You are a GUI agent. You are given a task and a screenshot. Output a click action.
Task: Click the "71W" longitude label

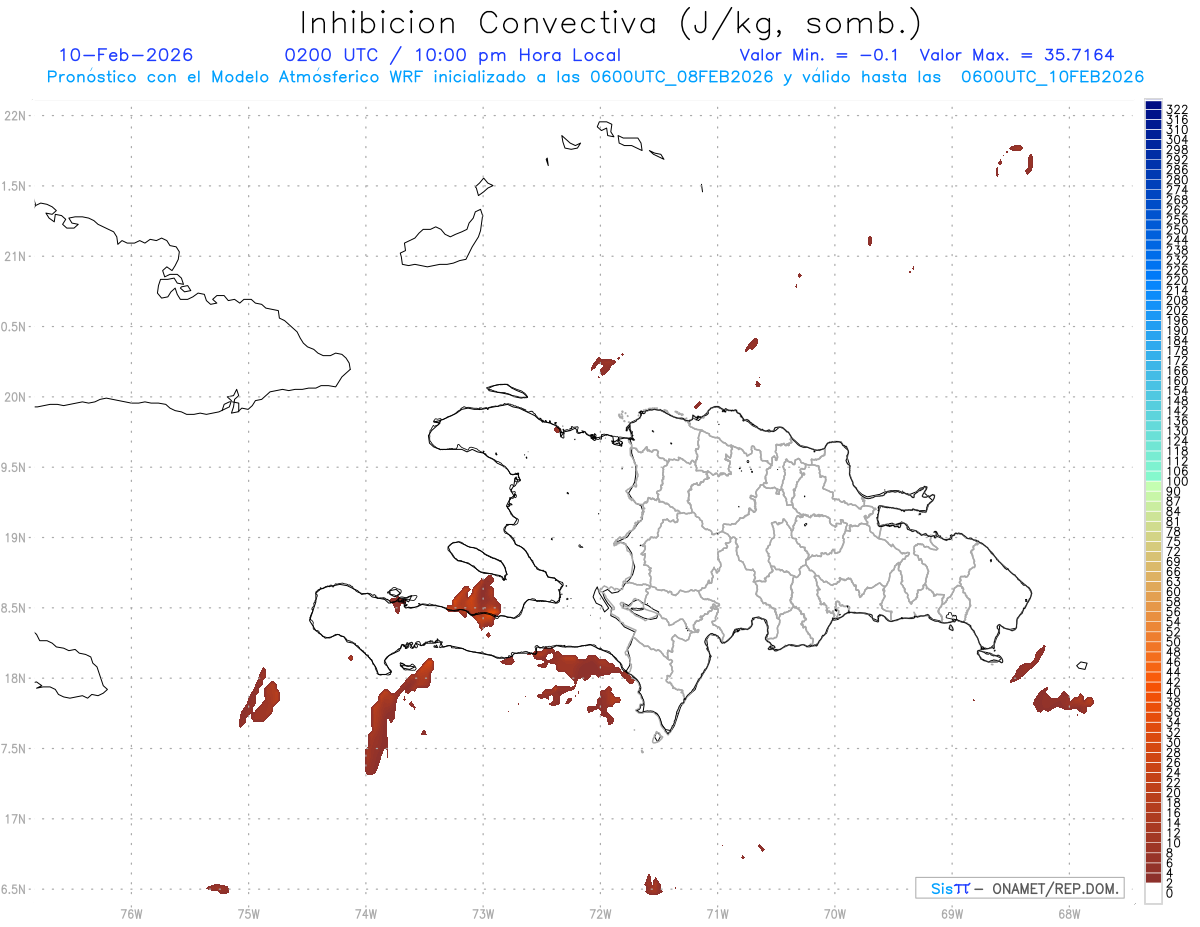click(718, 912)
